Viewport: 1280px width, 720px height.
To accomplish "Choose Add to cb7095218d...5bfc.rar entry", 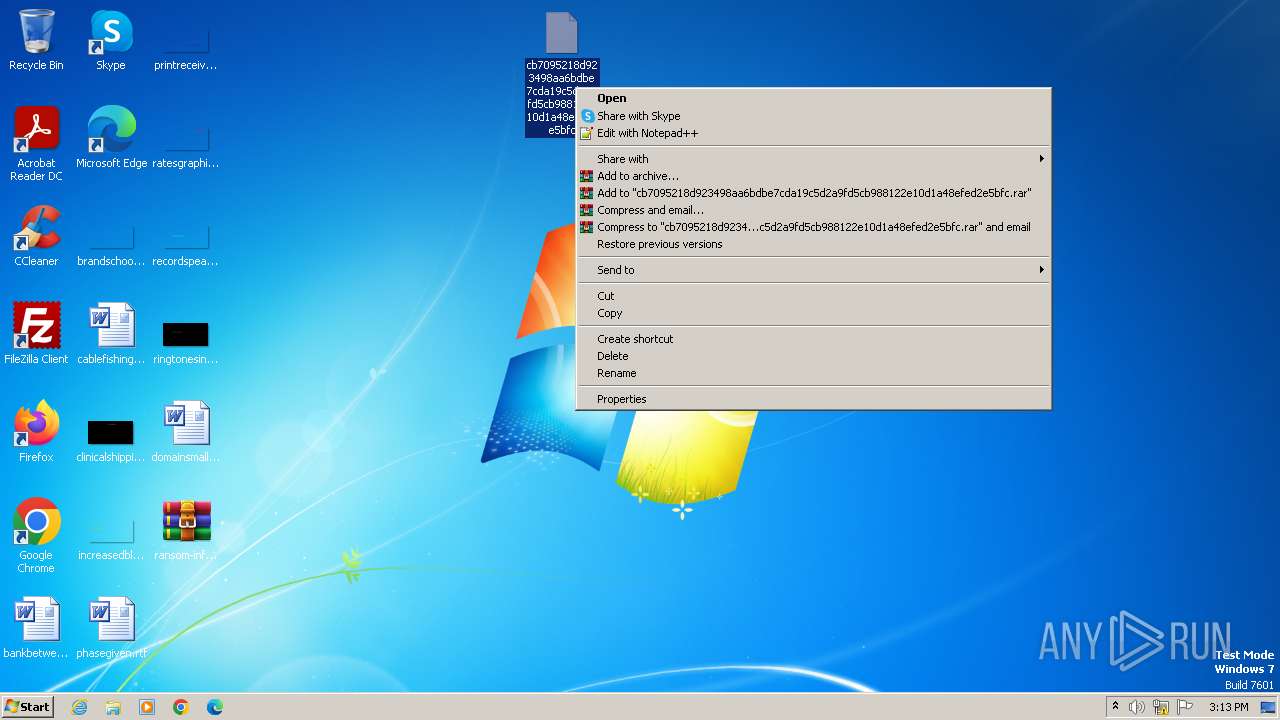I will tap(814, 193).
